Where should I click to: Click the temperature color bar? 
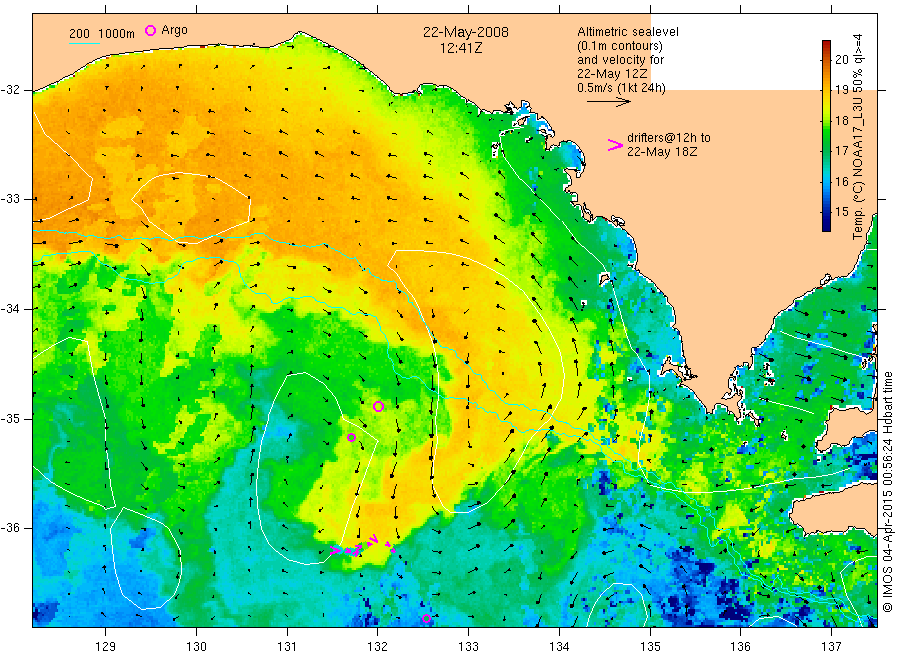click(x=827, y=136)
